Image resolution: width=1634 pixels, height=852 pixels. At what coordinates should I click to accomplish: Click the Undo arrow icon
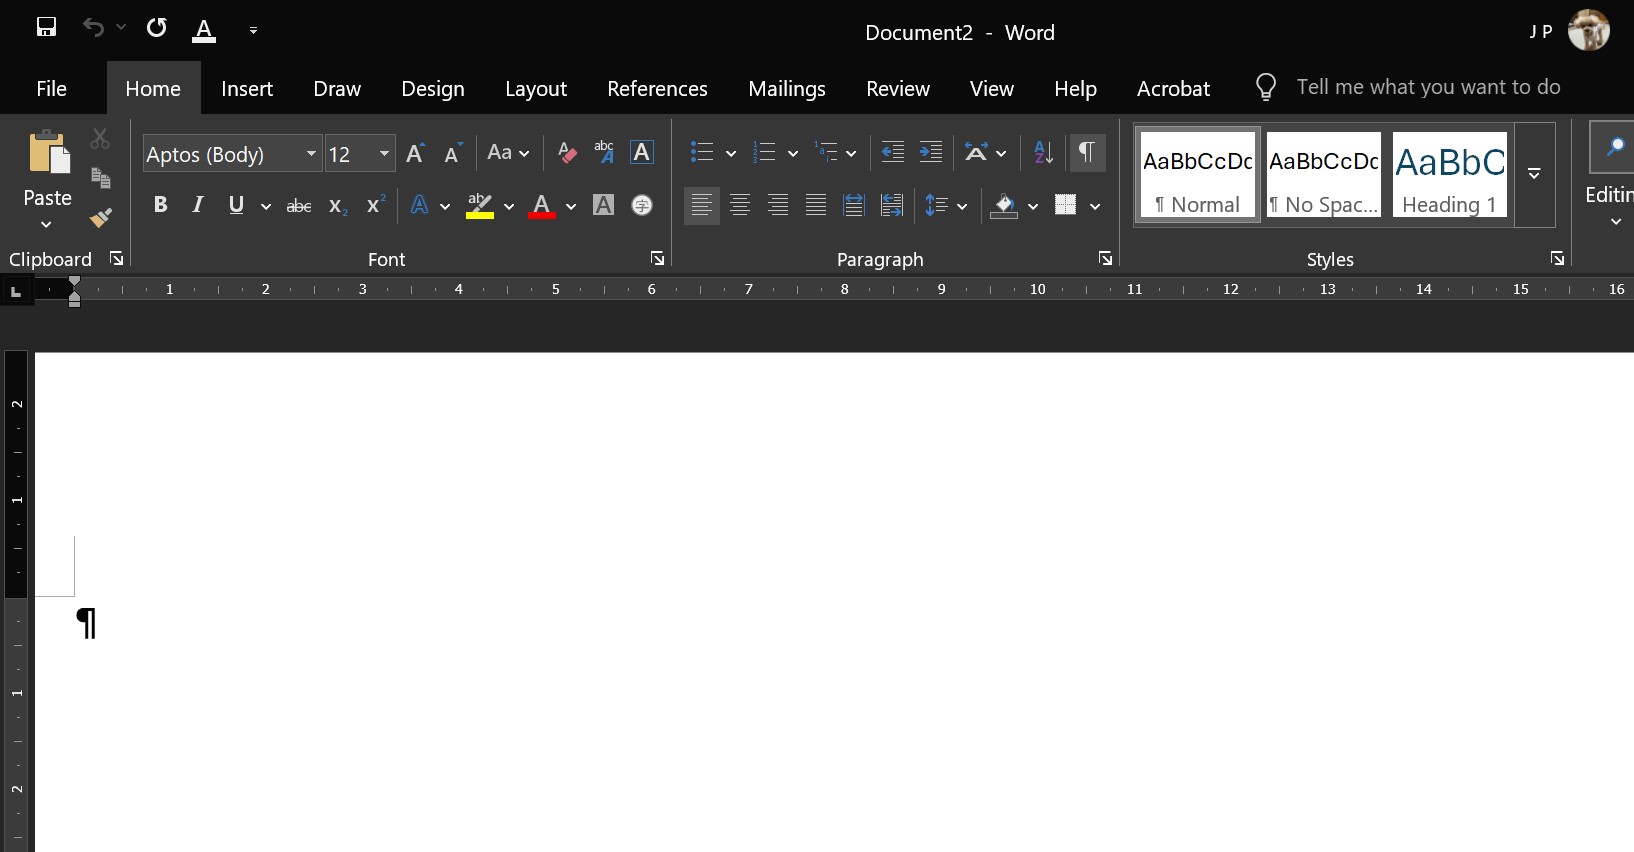(x=93, y=27)
